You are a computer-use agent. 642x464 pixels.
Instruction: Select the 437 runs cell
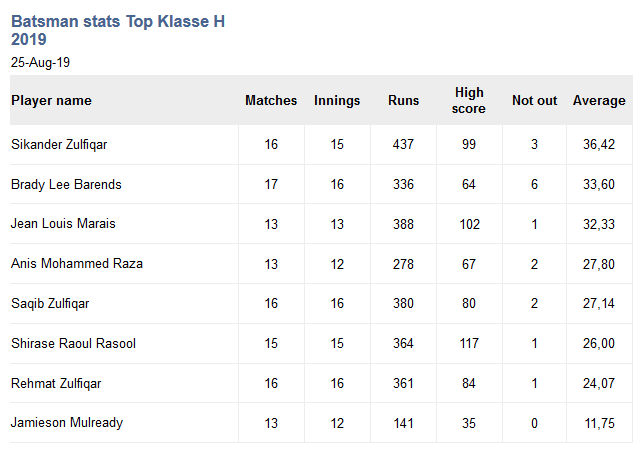[x=403, y=144]
